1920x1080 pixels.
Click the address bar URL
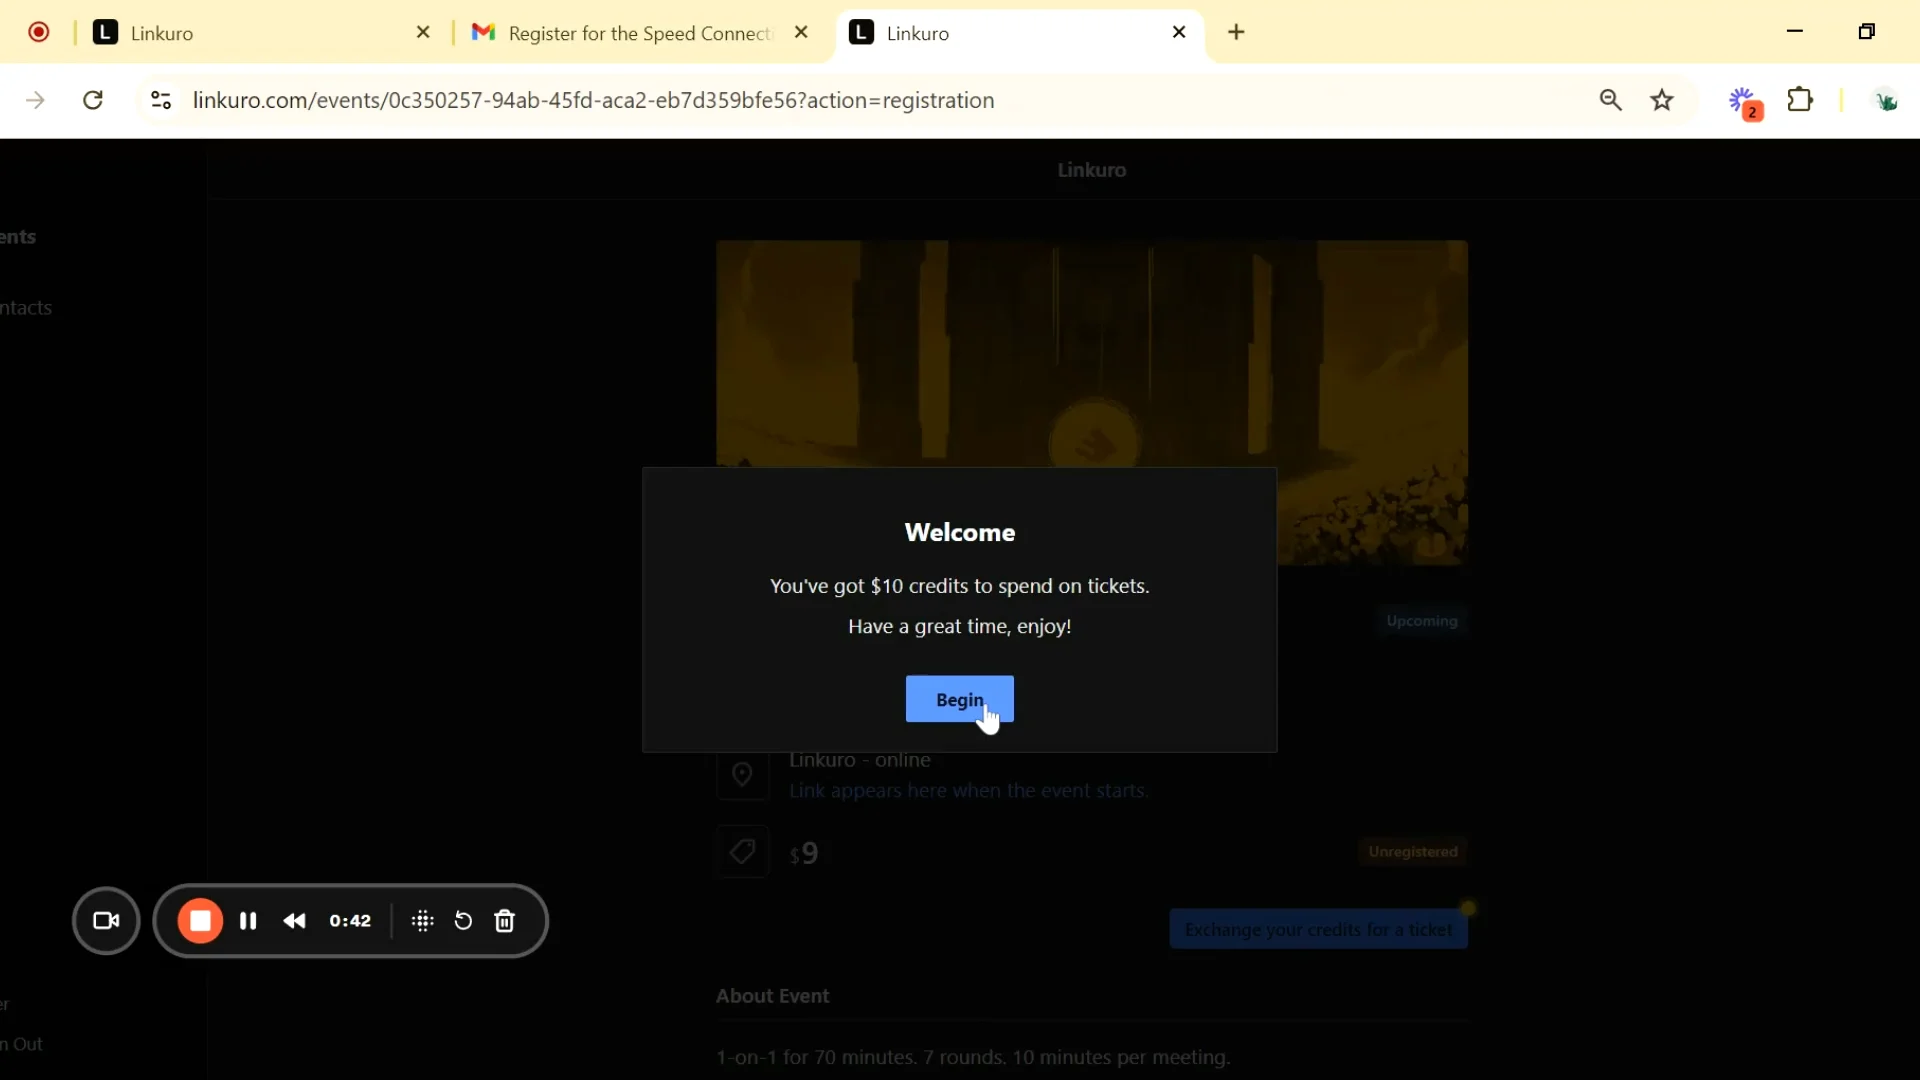point(594,100)
